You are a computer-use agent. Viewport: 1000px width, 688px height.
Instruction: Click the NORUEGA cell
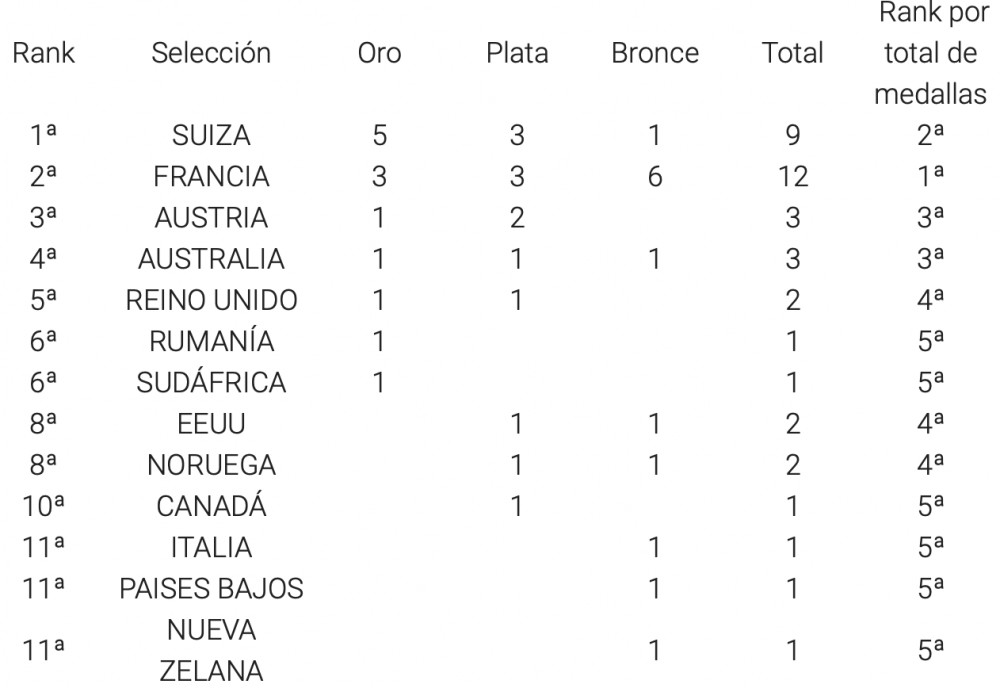[211, 465]
